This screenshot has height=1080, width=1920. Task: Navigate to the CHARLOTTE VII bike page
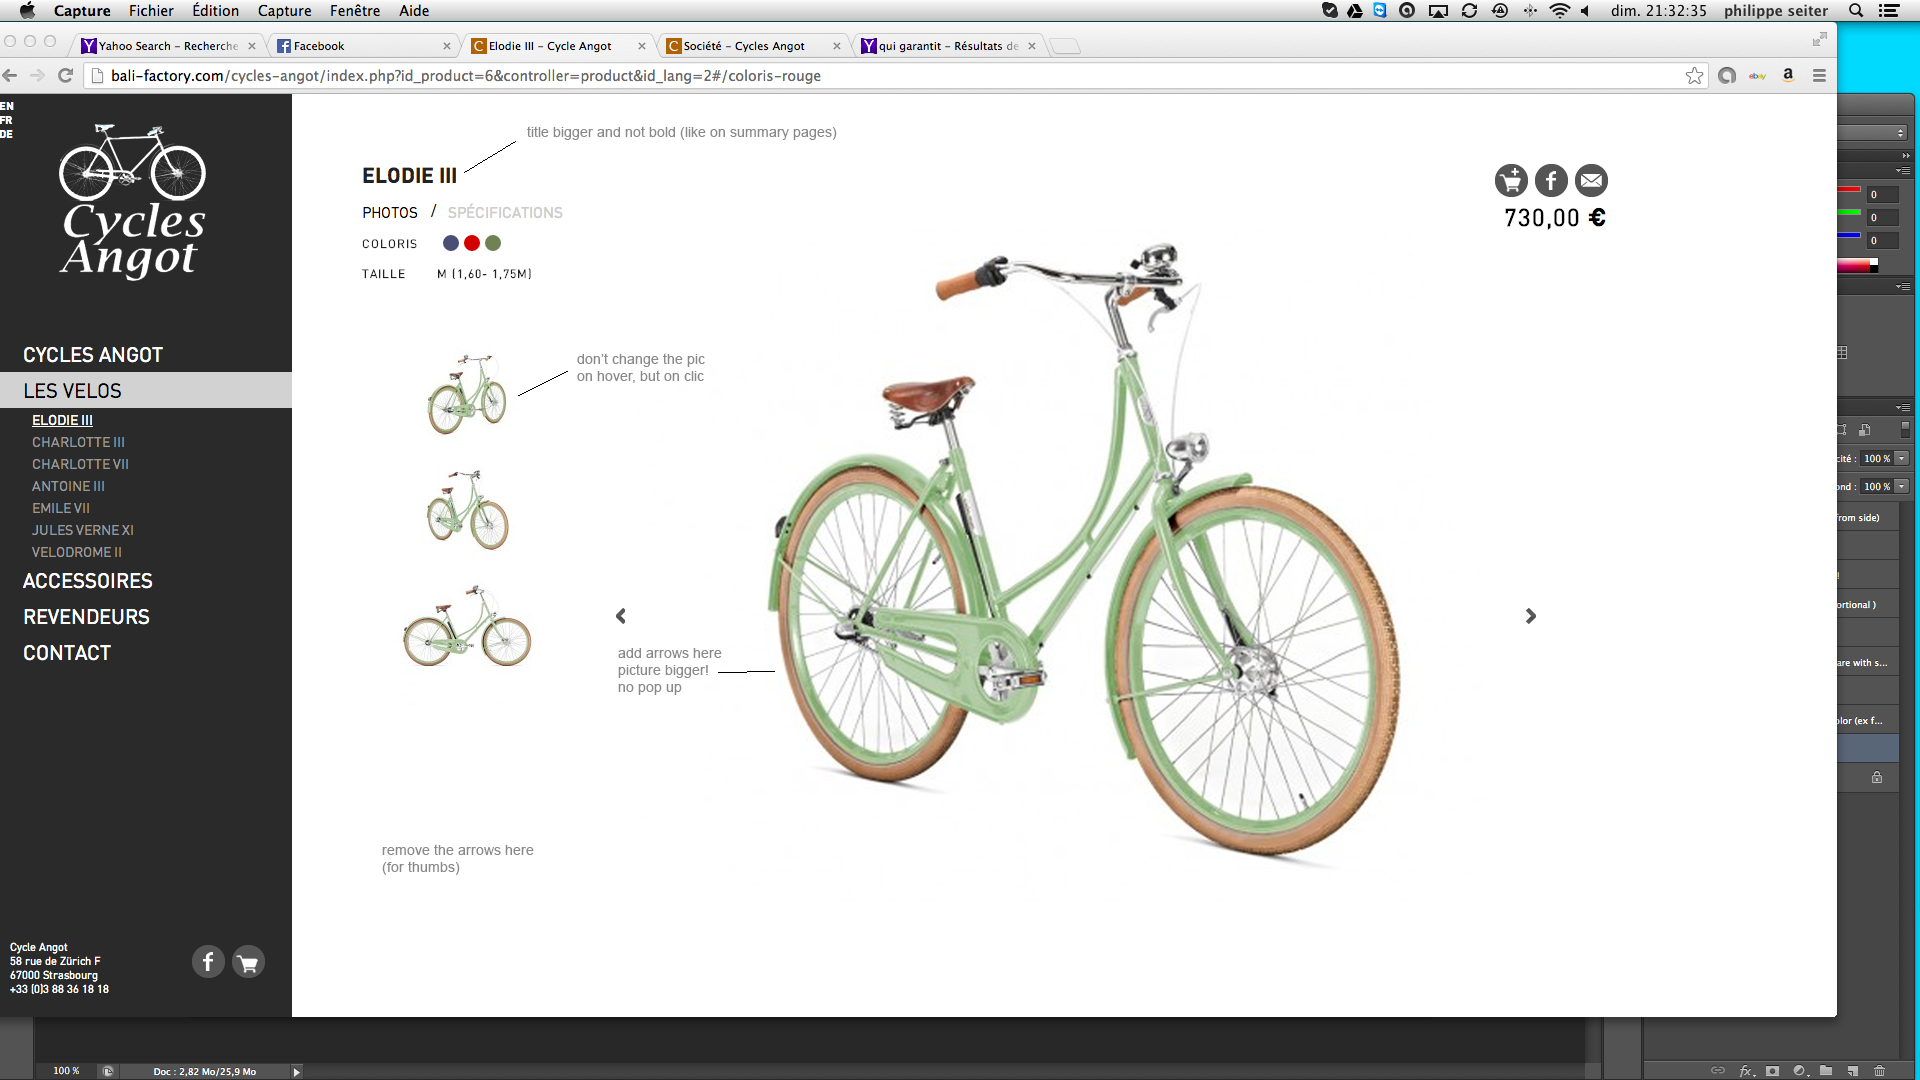80,464
